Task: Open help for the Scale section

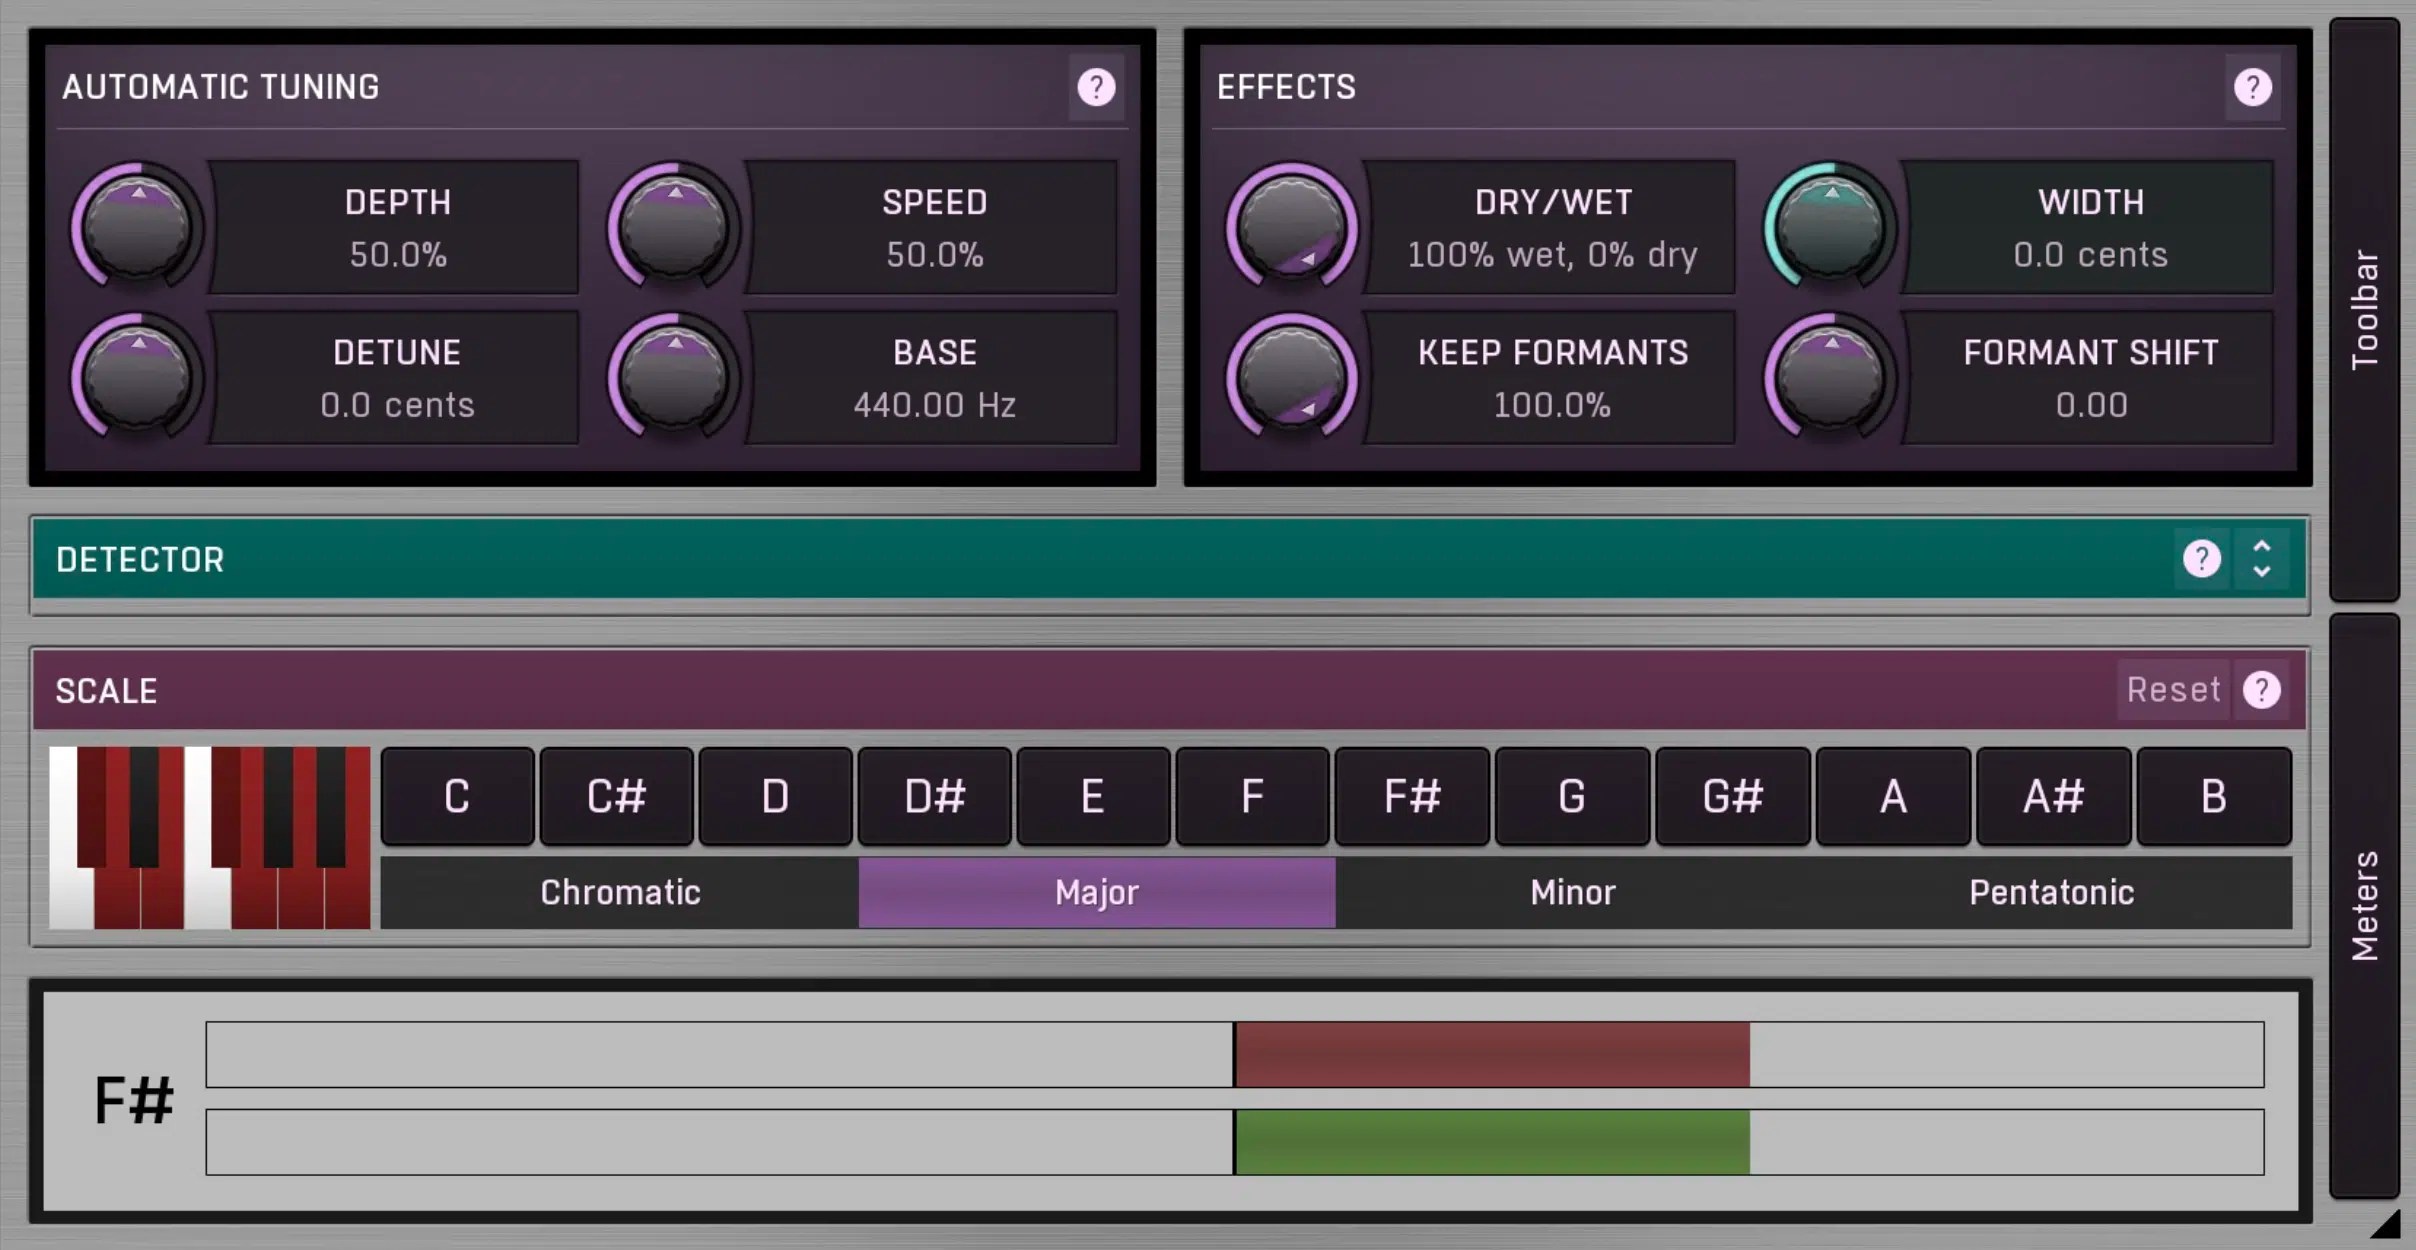Action: pyautogui.click(x=2262, y=689)
